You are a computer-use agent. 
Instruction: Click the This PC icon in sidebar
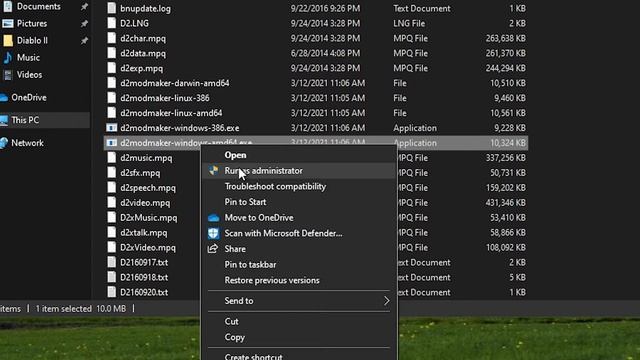point(4,120)
